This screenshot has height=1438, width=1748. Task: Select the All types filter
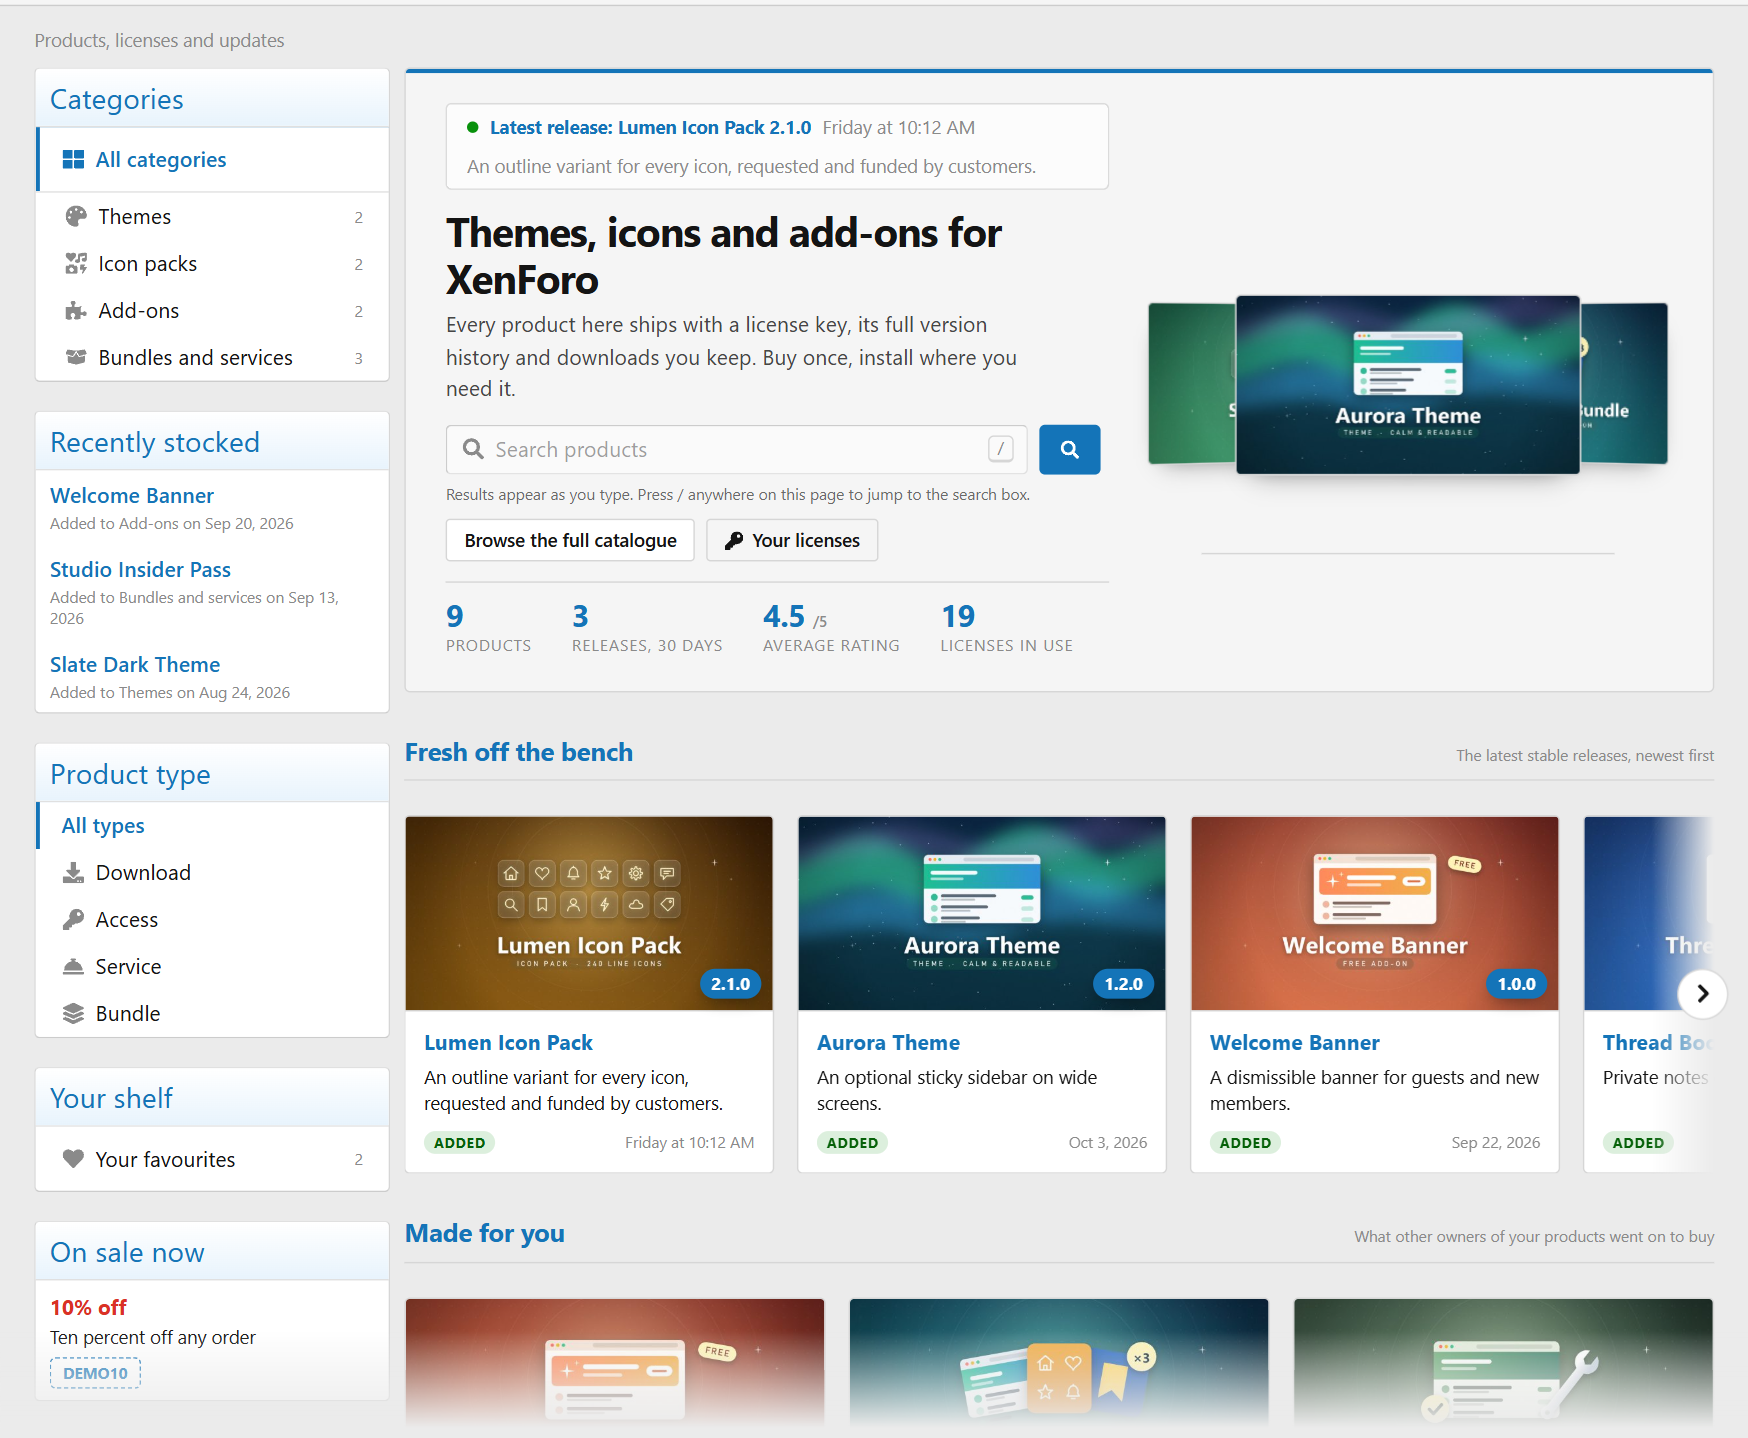tap(212, 826)
